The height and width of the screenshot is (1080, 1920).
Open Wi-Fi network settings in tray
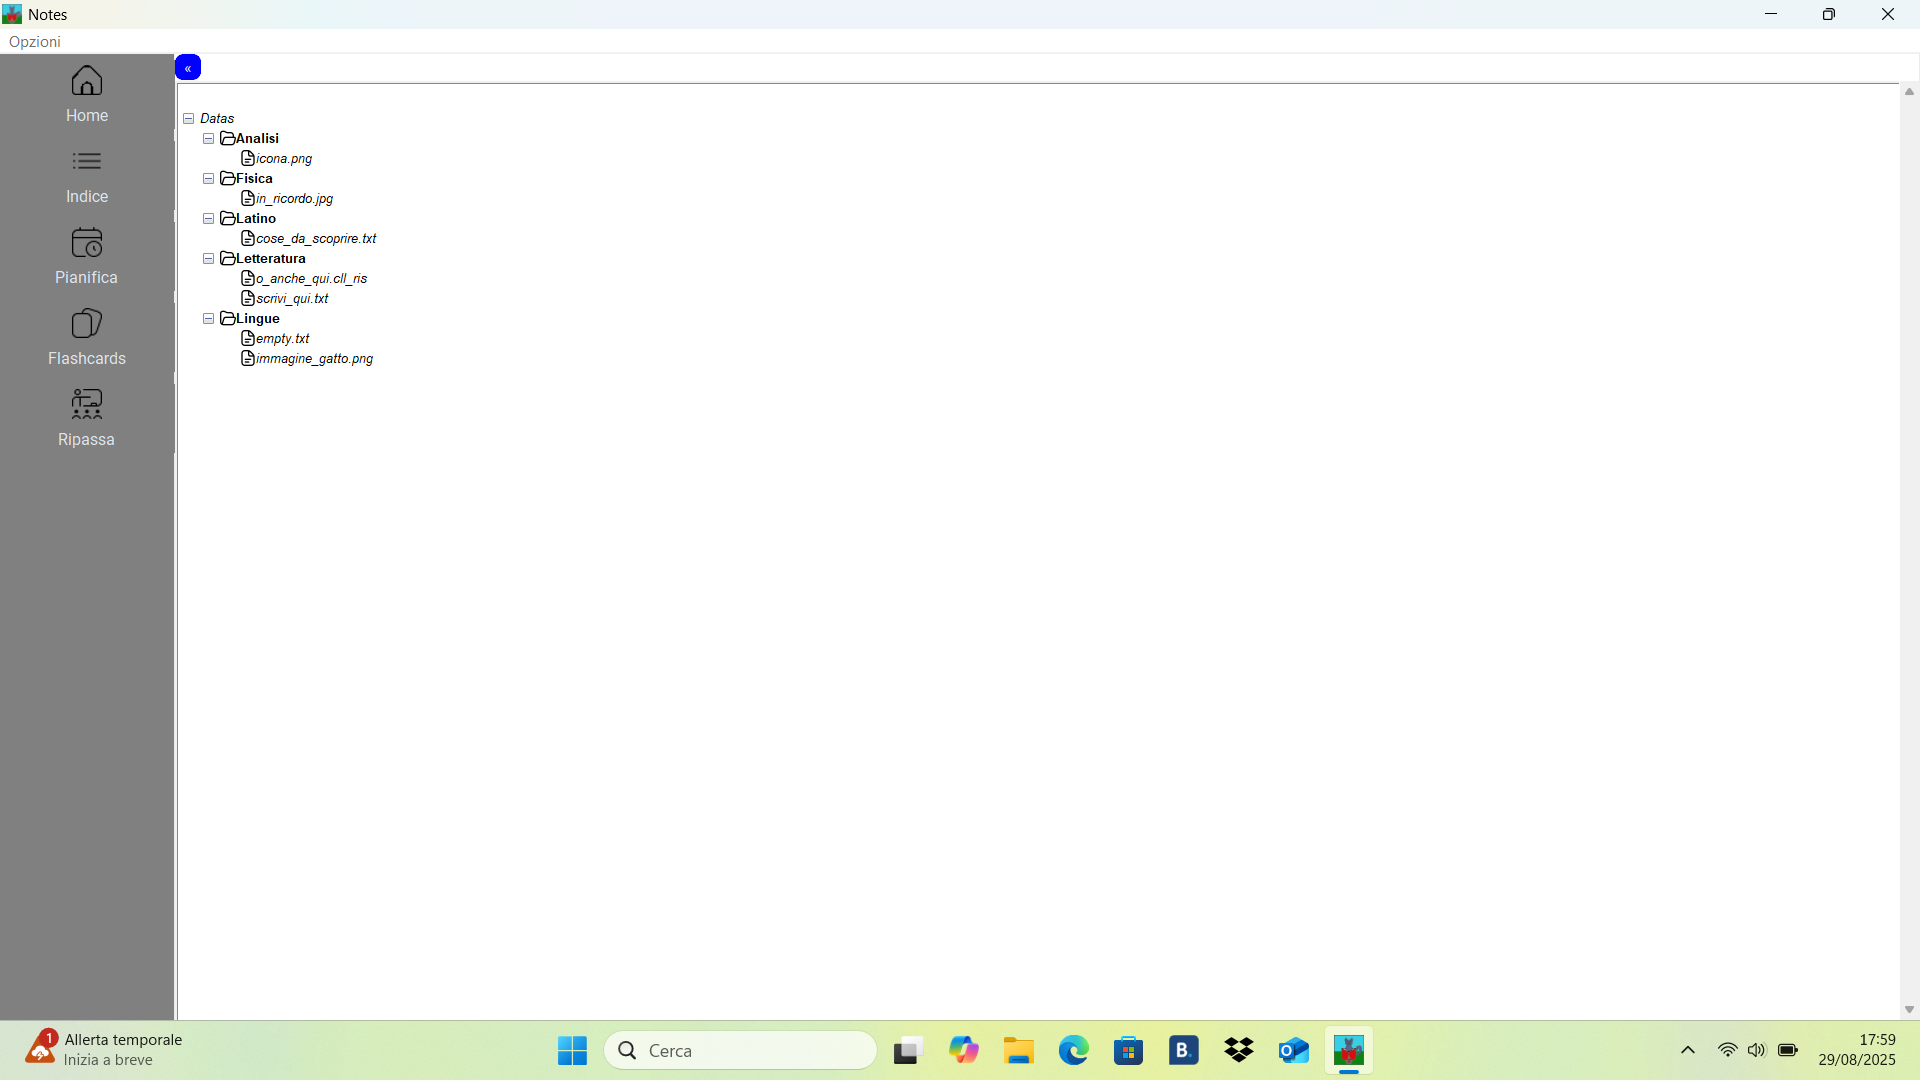point(1727,1051)
